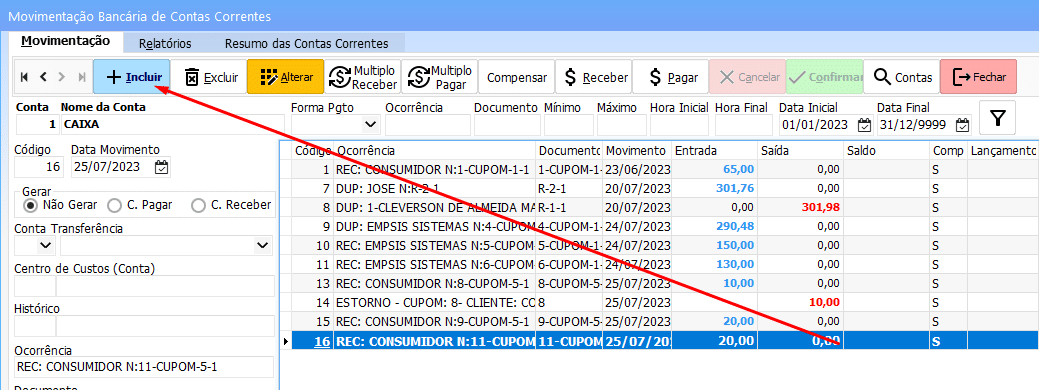
Task: Switch to Relatórios tab
Action: tap(165, 44)
